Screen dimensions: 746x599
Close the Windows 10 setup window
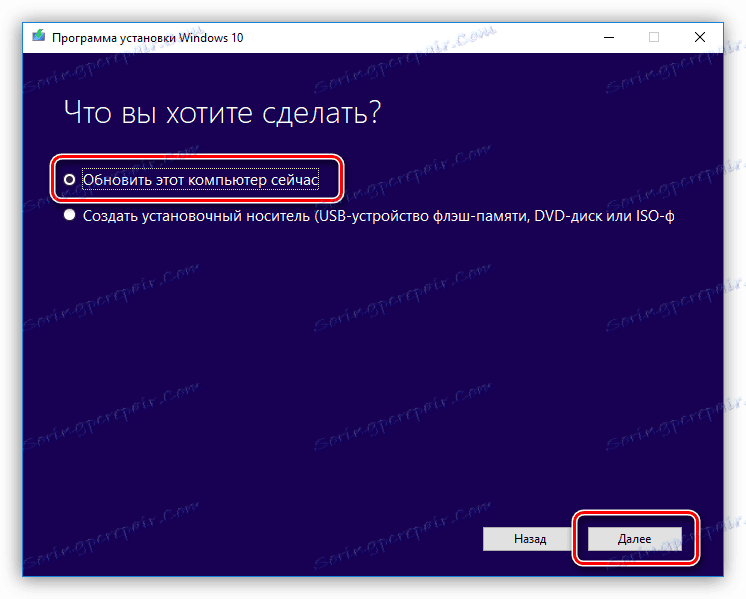pyautogui.click(x=699, y=37)
